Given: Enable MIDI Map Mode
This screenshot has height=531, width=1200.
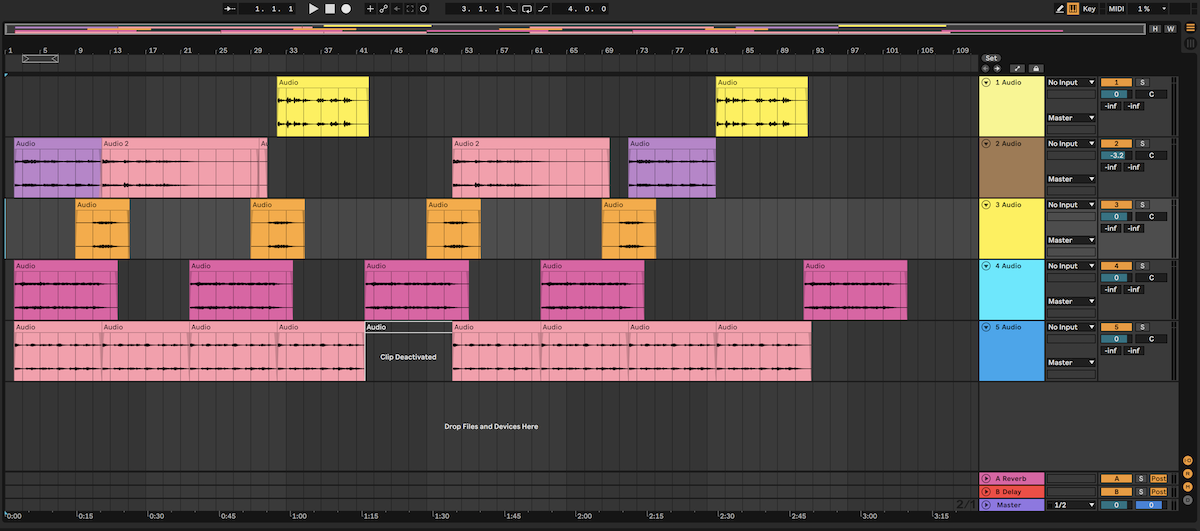Looking at the screenshot, I should click(x=1117, y=8).
